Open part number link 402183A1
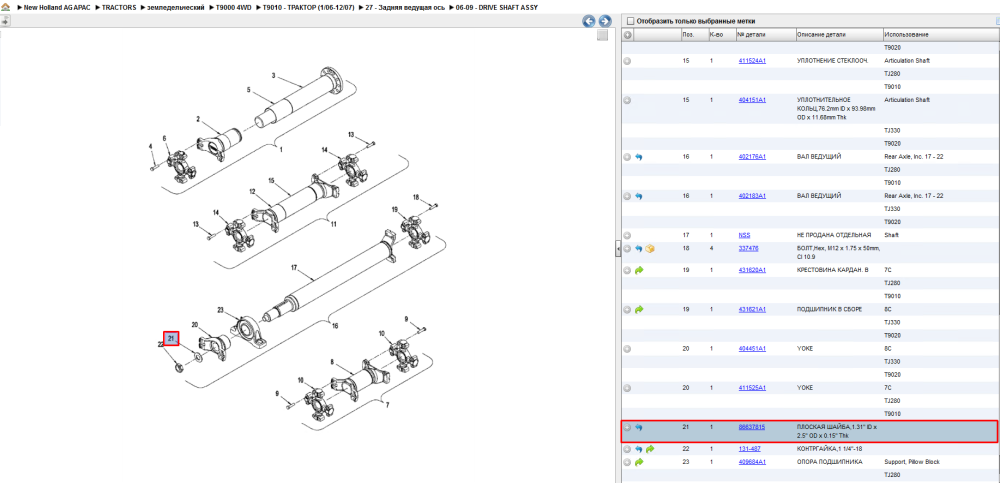The height and width of the screenshot is (483, 1000). click(x=752, y=196)
